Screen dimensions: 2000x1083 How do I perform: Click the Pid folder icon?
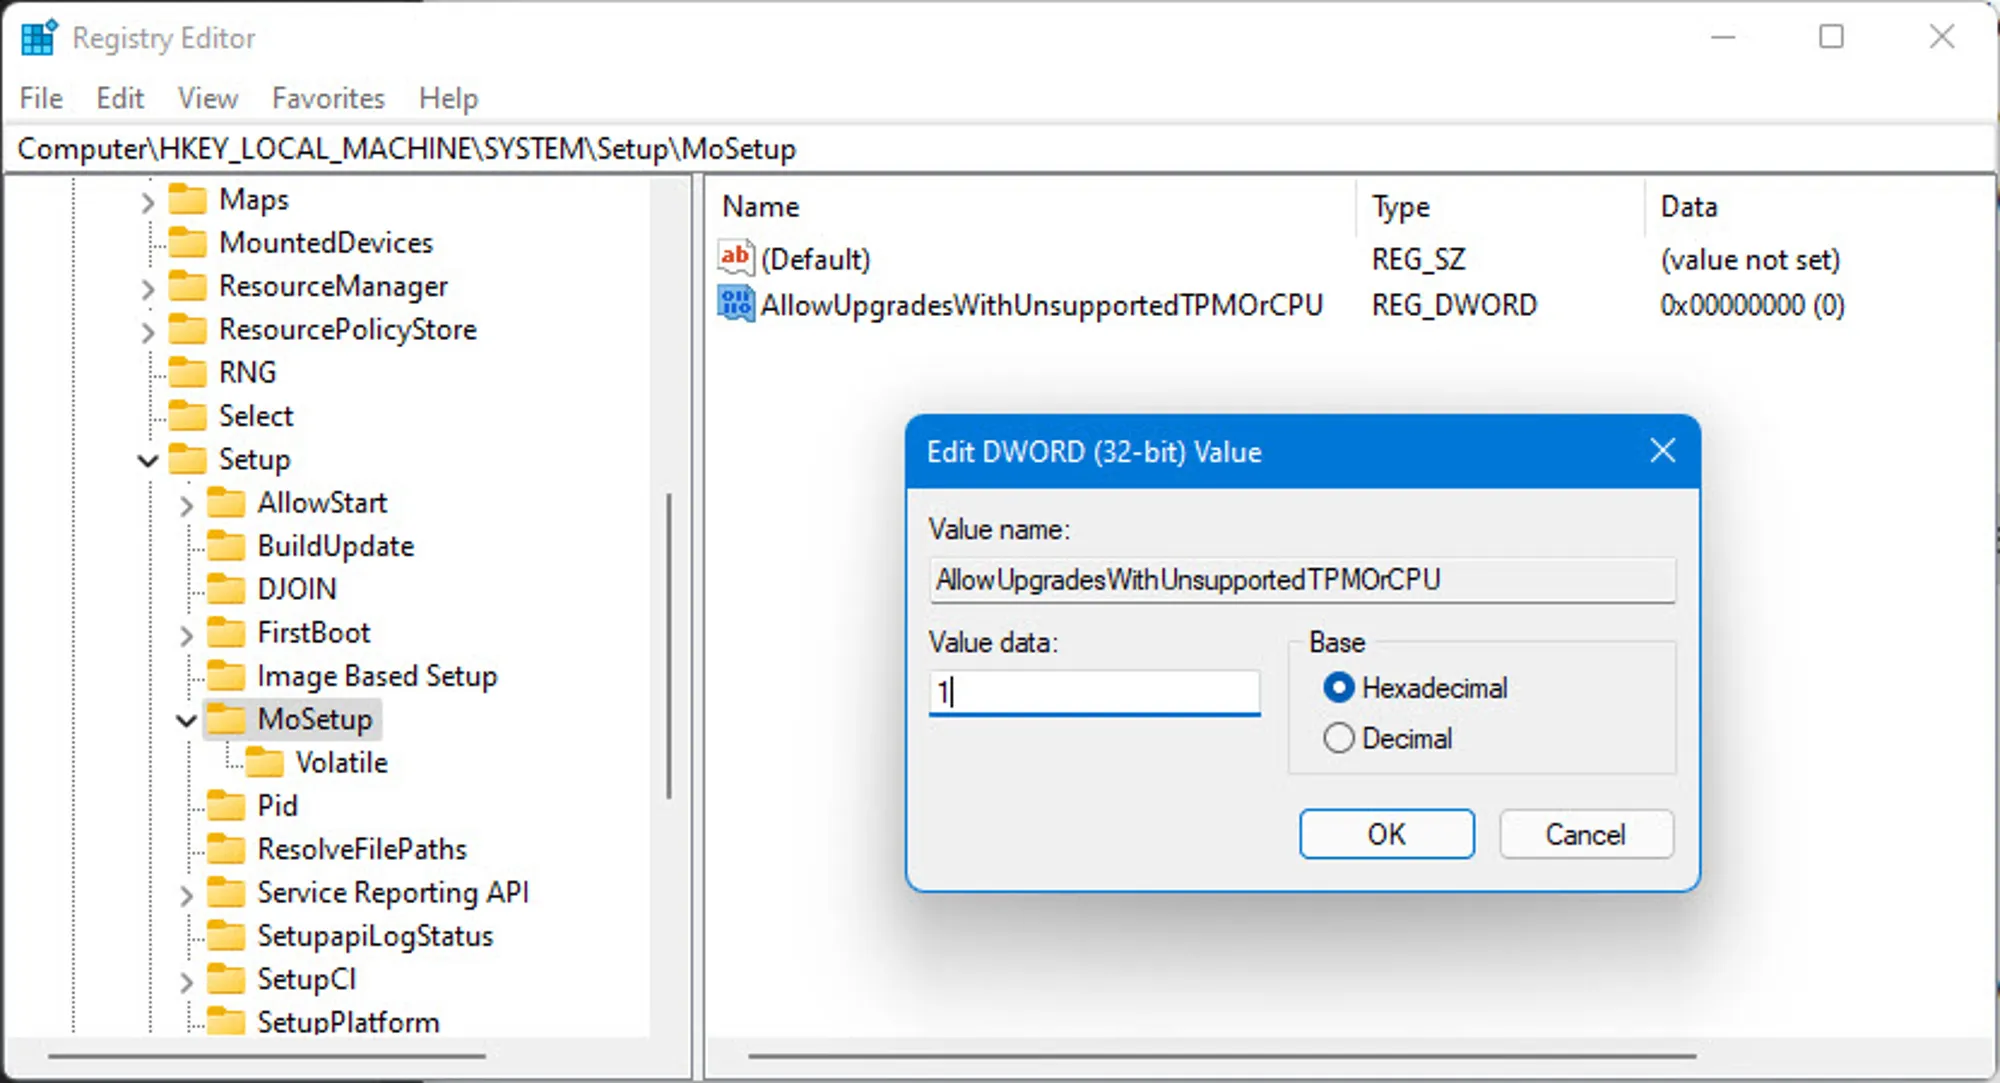[226, 805]
